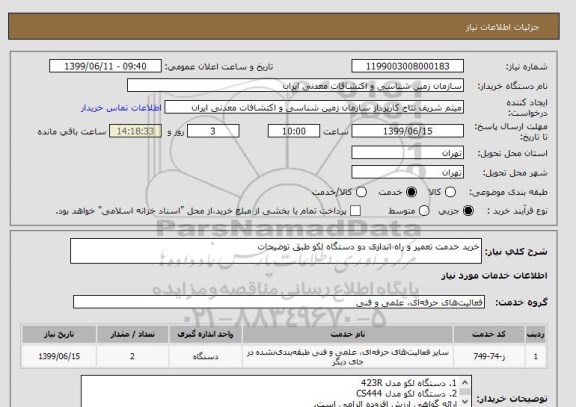This screenshot has height=407, width=576.
Task: Click the ساعت باقی مانده label
Action: click(72, 132)
